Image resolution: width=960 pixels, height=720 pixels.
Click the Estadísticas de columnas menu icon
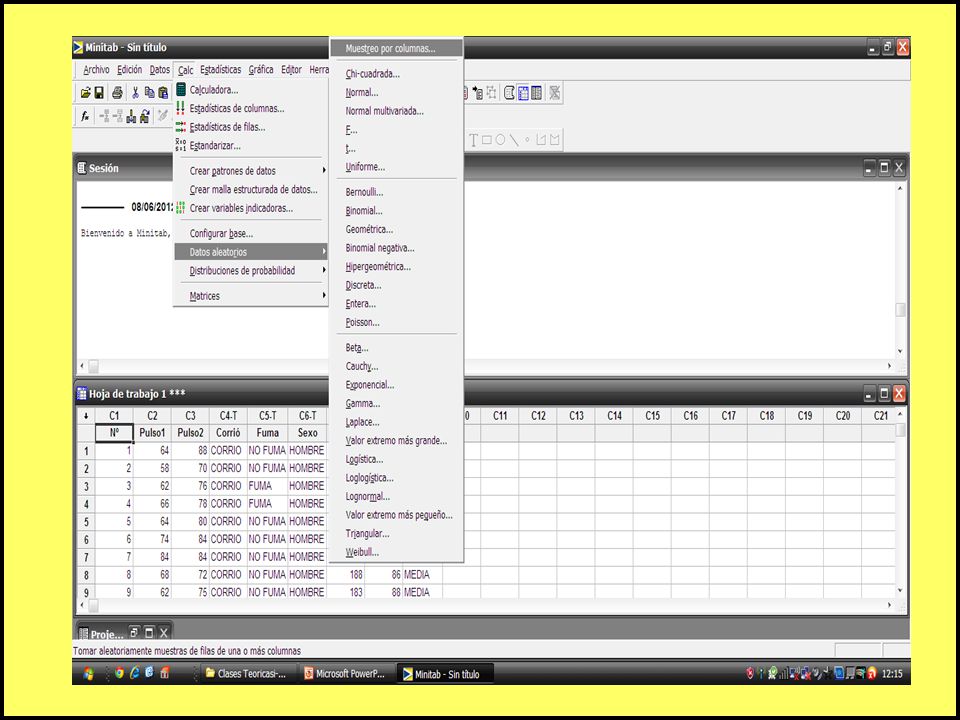(180, 108)
